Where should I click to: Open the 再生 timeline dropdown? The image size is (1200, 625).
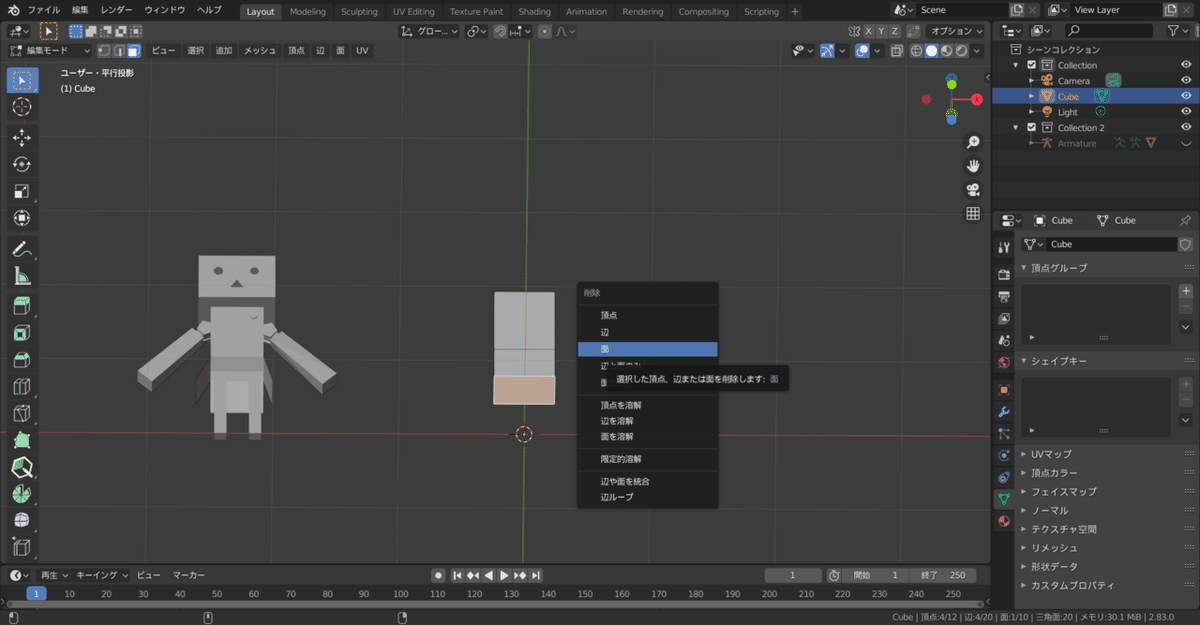pyautogui.click(x=53, y=575)
